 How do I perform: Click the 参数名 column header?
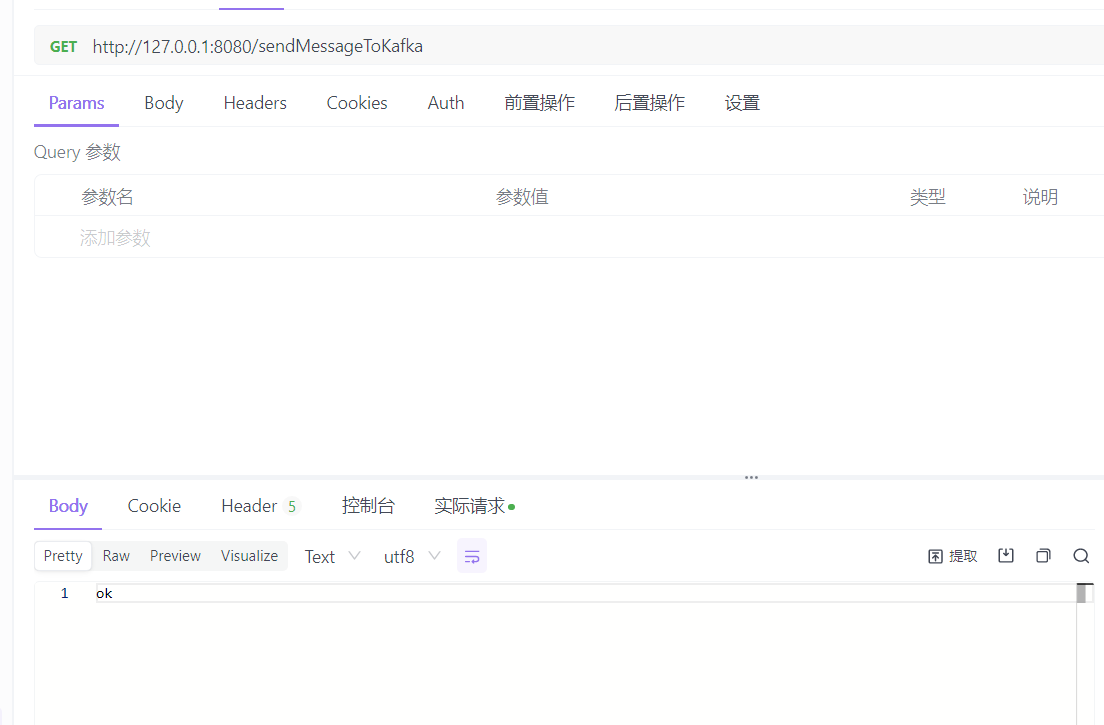click(x=107, y=197)
